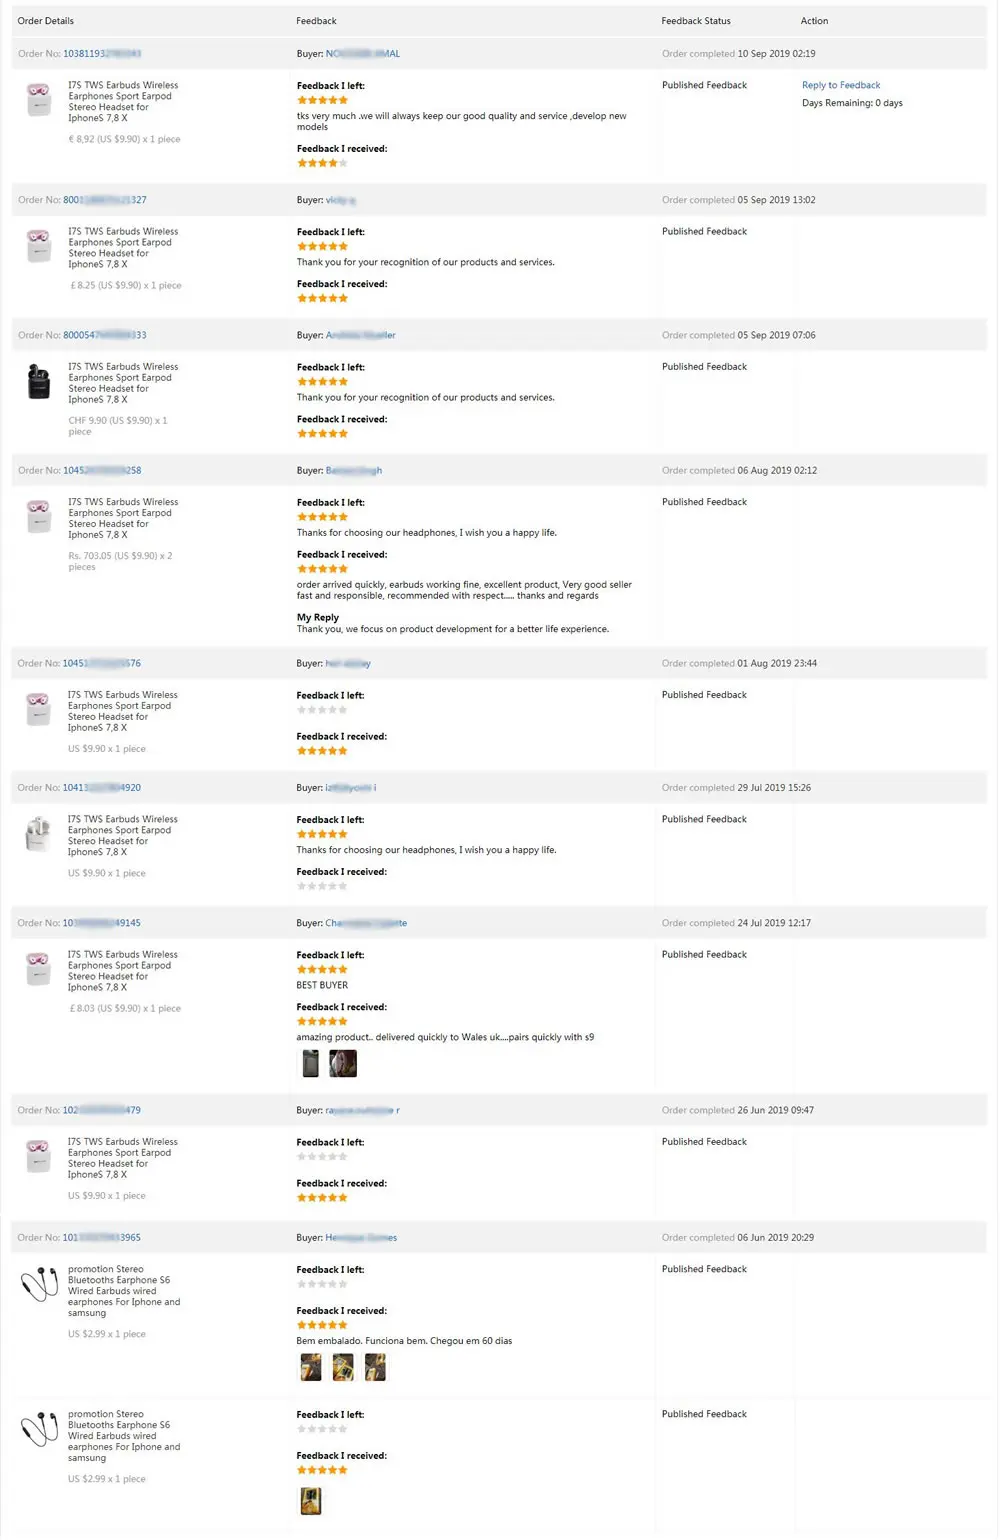Open order number starting with 10381193
The width and height of the screenshot is (1000, 1540).
(102, 54)
